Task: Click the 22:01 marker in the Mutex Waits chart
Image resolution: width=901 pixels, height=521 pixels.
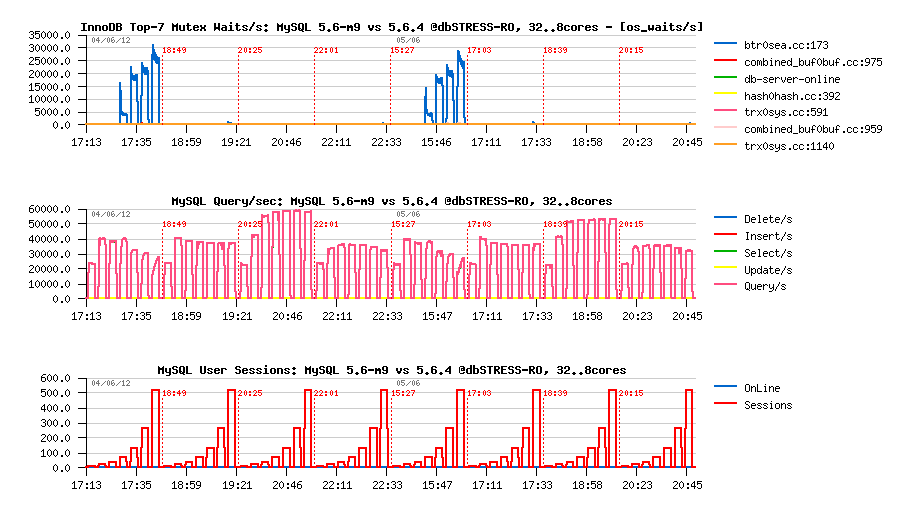Action: (326, 51)
